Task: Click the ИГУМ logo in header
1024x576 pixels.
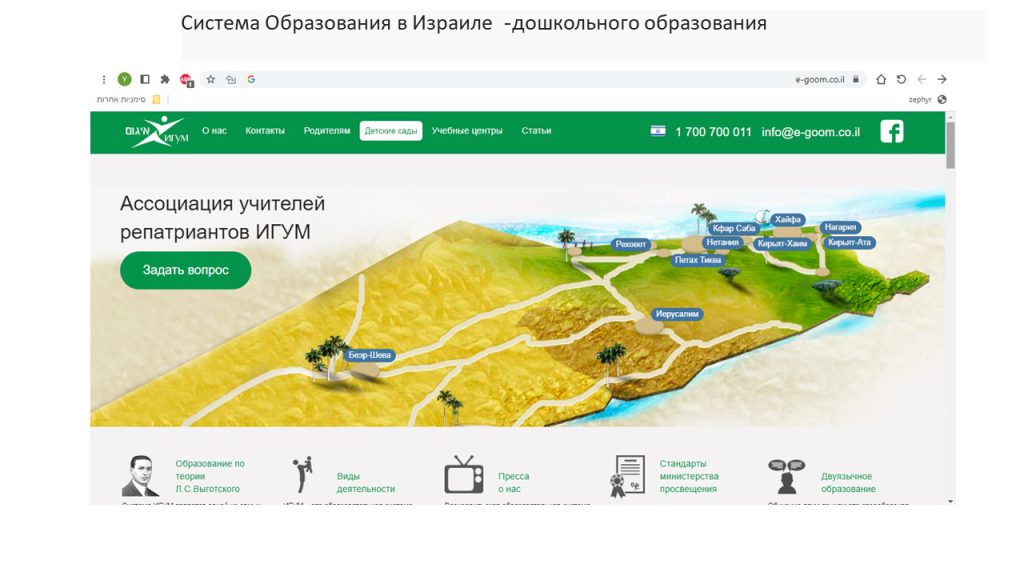Action: 157,132
